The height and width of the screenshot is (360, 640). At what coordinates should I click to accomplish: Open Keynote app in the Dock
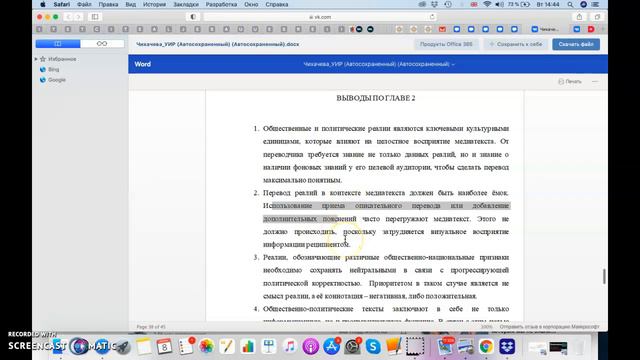[269, 347]
